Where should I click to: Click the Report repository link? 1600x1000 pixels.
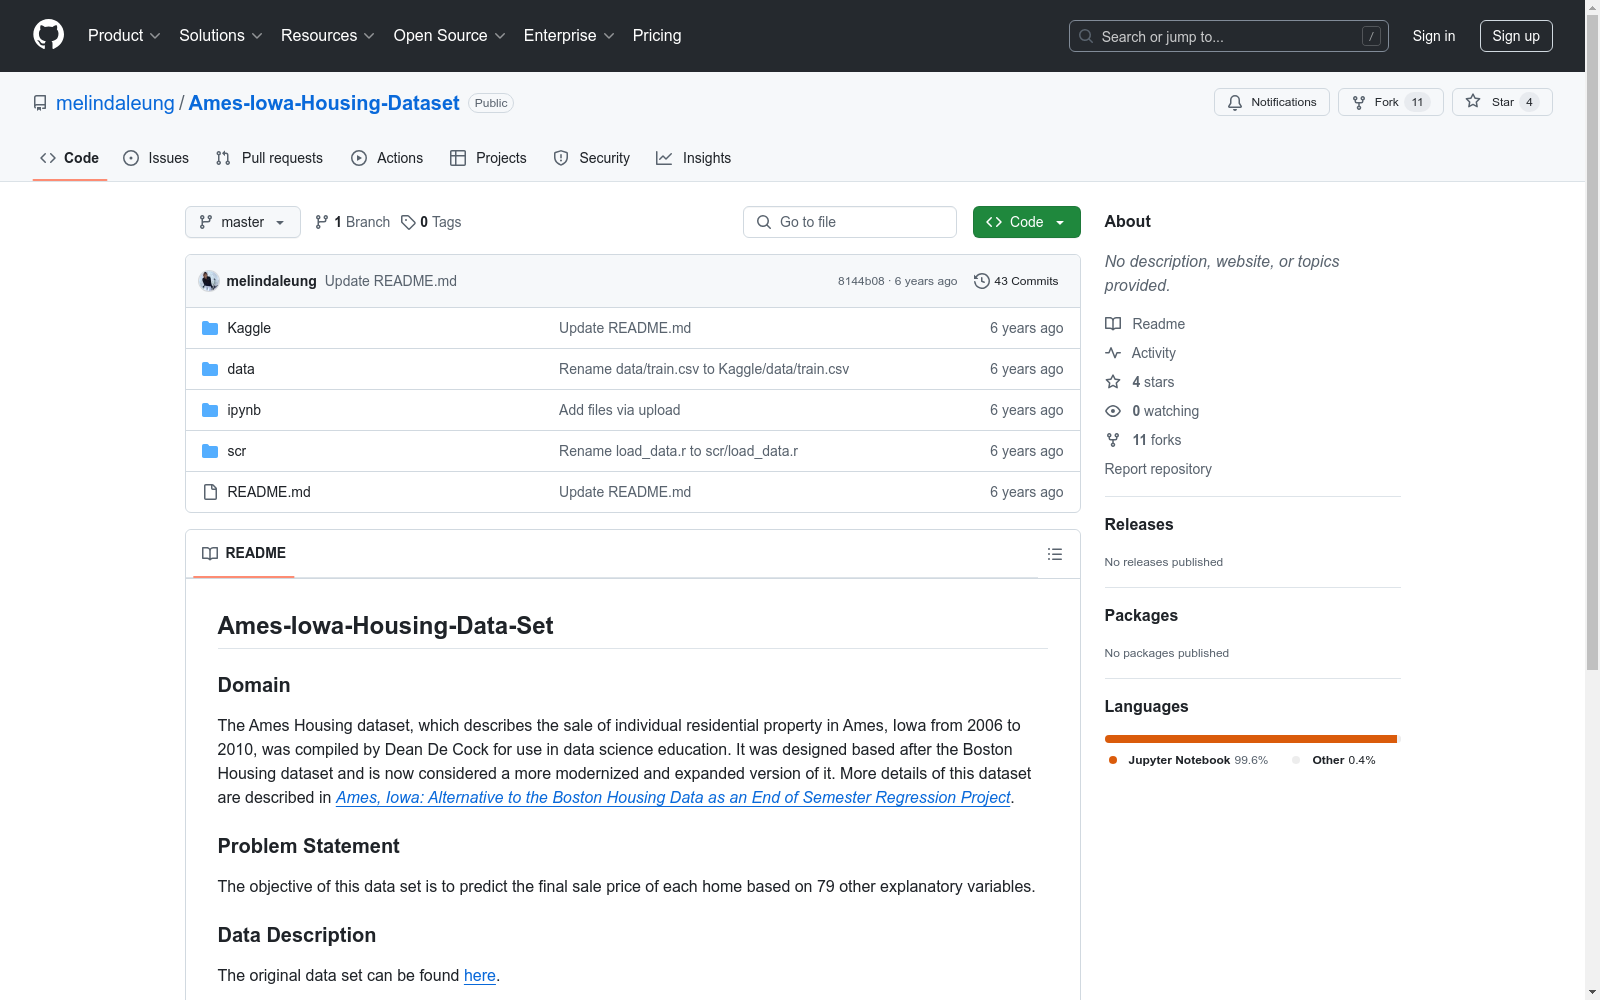click(1158, 469)
